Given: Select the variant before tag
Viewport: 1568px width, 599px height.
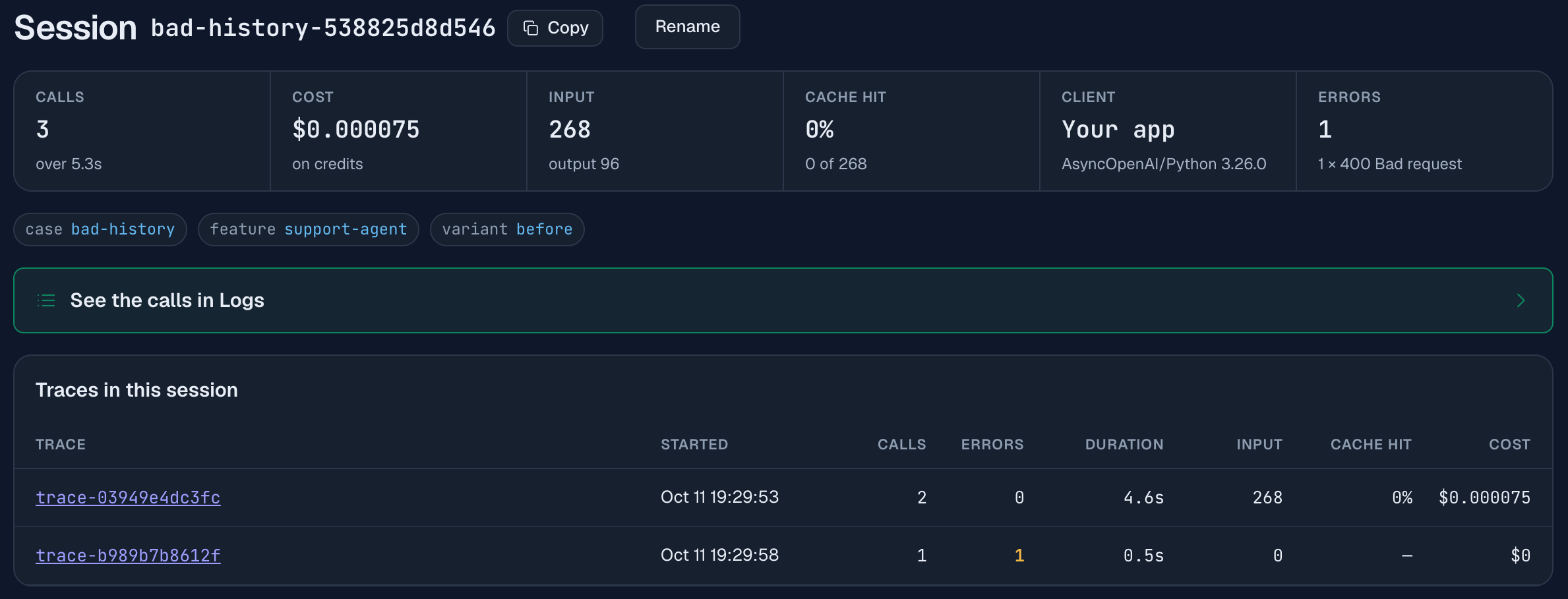Looking at the screenshot, I should [507, 229].
